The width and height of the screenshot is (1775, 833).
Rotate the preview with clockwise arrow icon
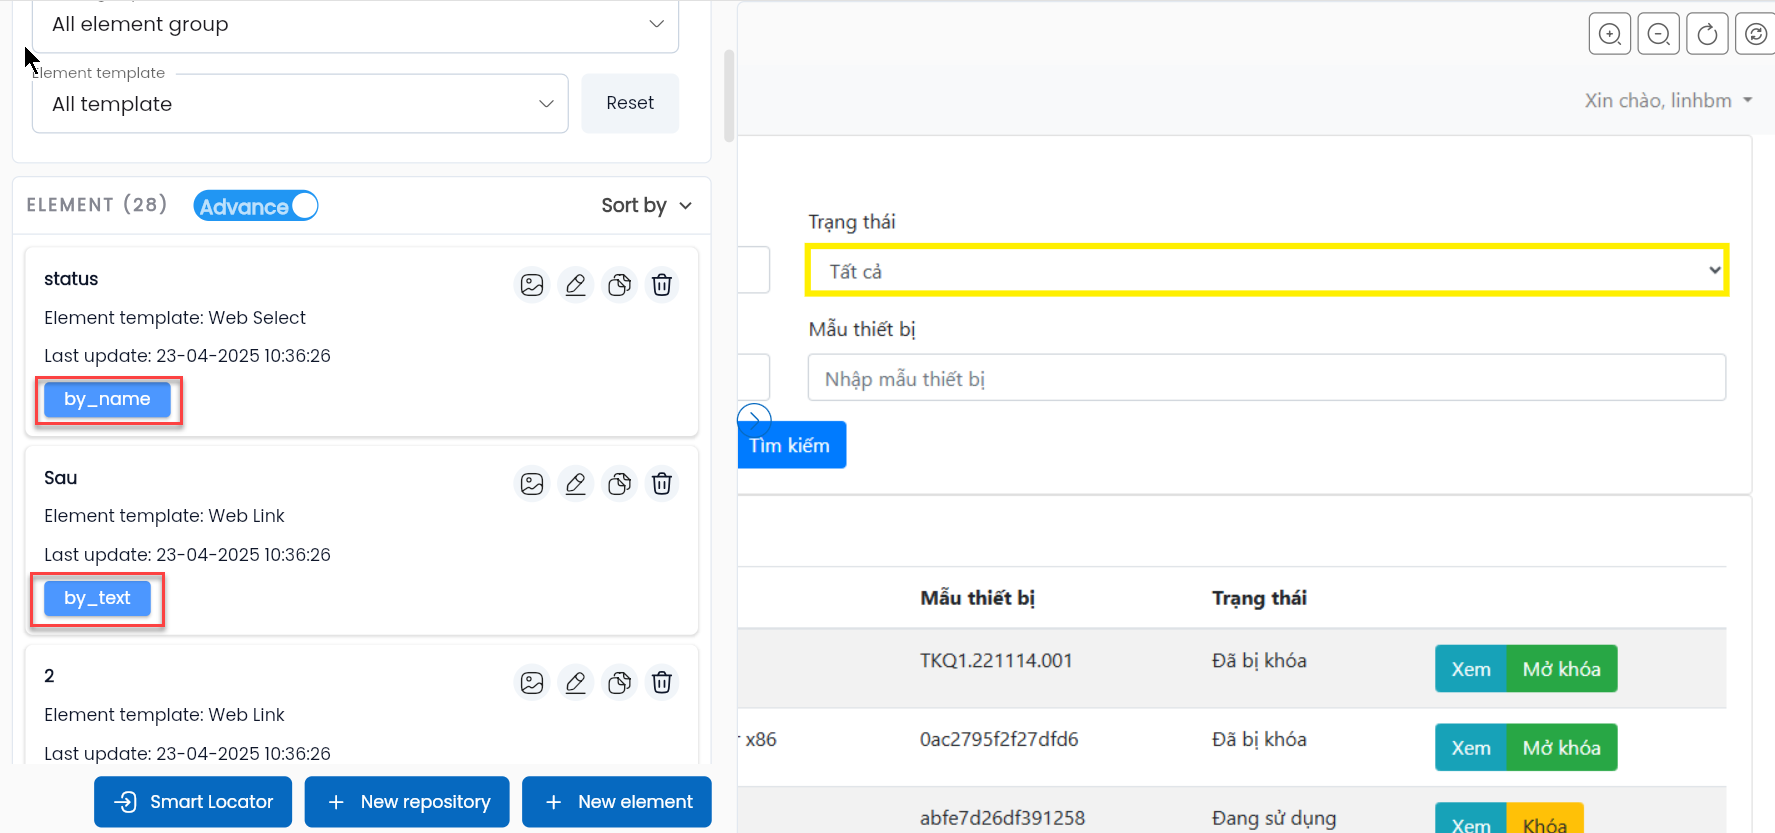point(1708,34)
